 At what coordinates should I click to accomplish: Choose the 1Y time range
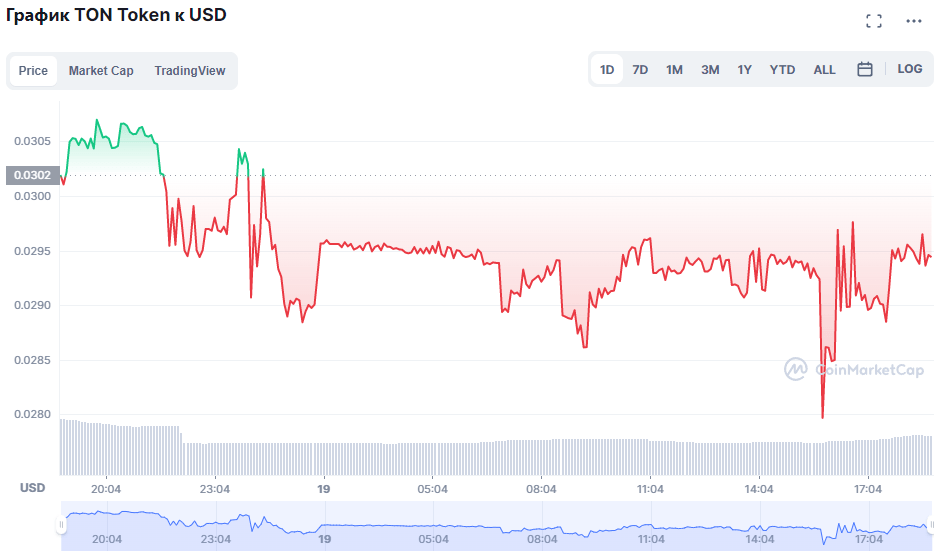(x=744, y=70)
